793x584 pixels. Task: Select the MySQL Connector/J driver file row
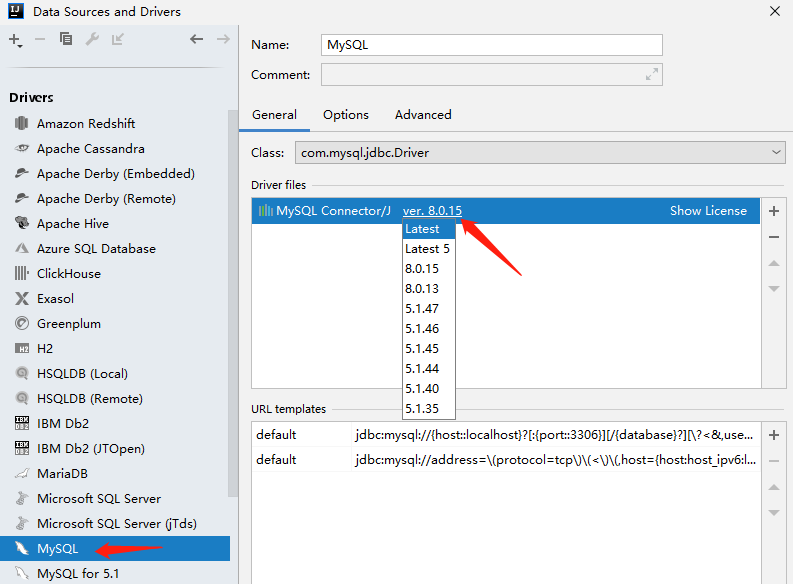(506, 211)
